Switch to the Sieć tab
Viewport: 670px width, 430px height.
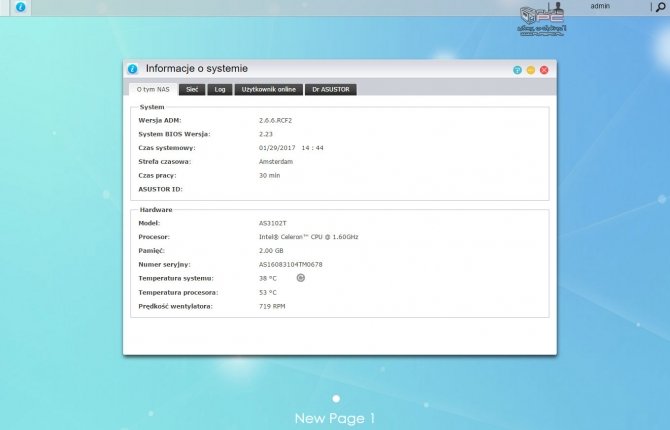[x=192, y=89]
